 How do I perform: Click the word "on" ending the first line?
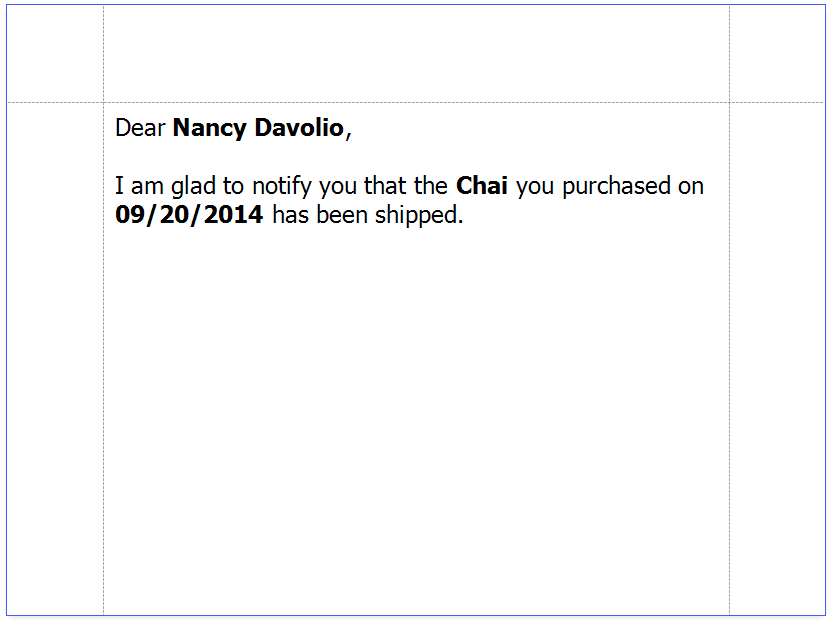pos(691,187)
